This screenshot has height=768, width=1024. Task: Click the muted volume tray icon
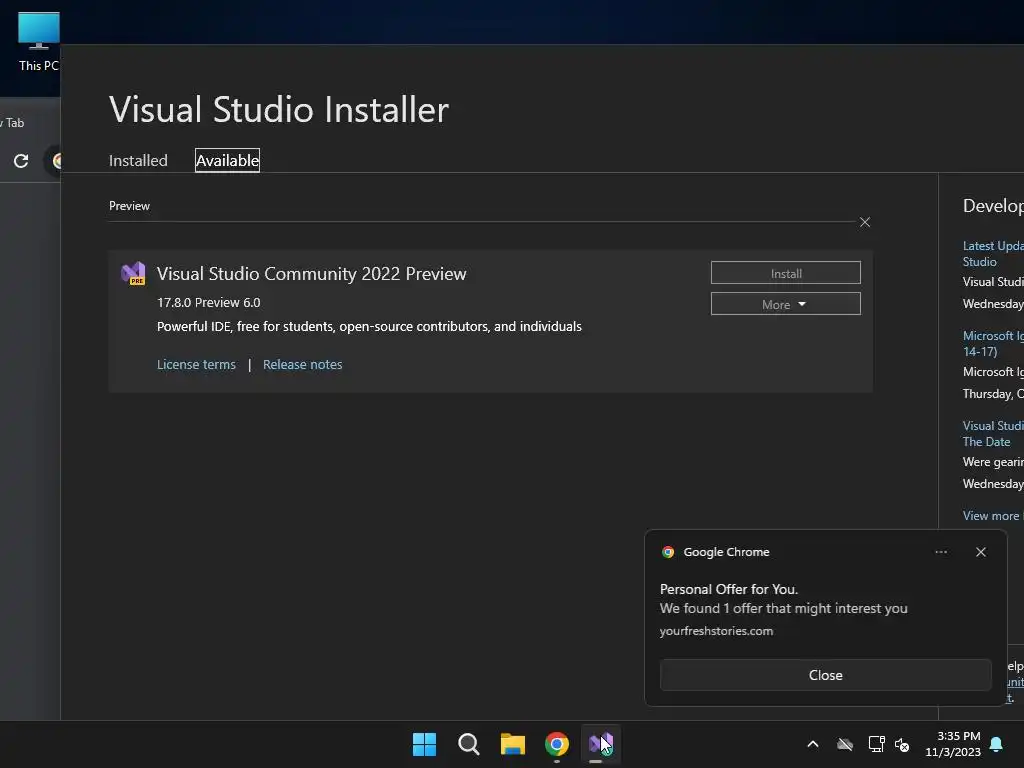(x=902, y=744)
